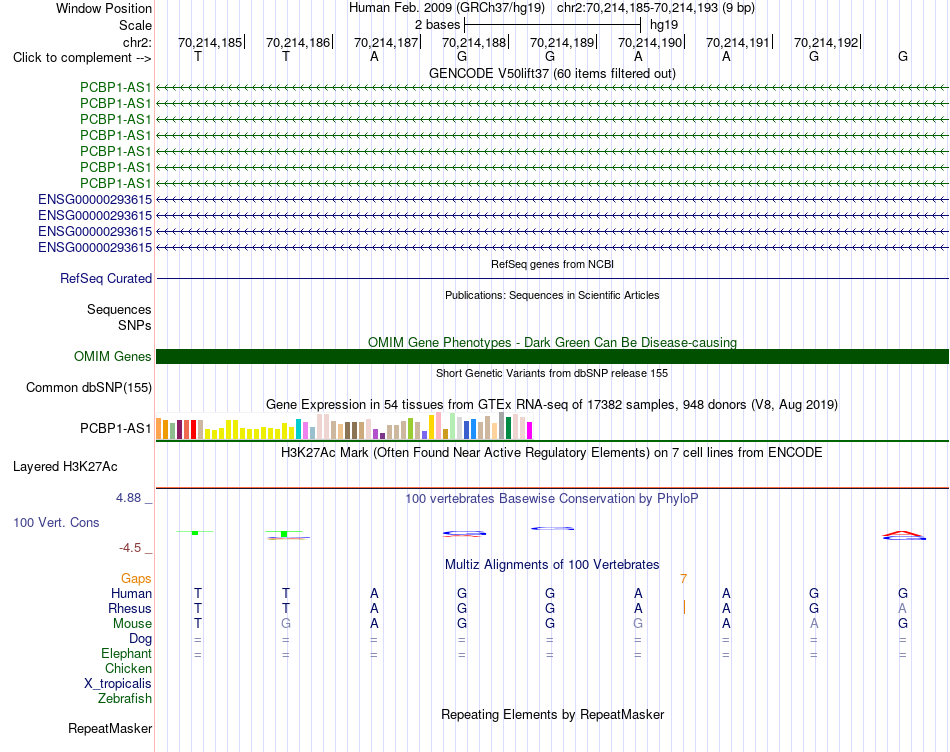Open the '100 vertebrates Basewise Conservation by PhyloP' title
950x752 pixels.
point(552,499)
